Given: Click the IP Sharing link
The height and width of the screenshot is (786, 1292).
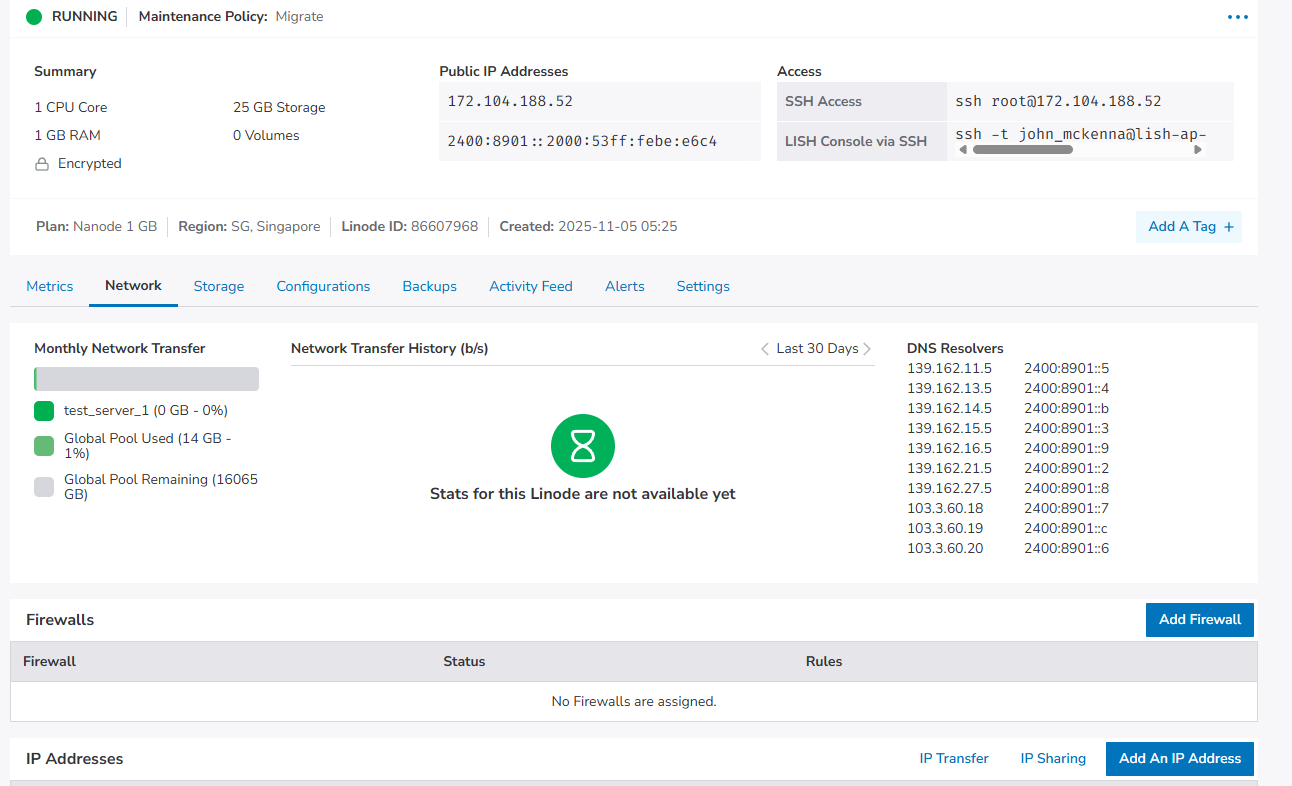Looking at the screenshot, I should tap(1052, 758).
